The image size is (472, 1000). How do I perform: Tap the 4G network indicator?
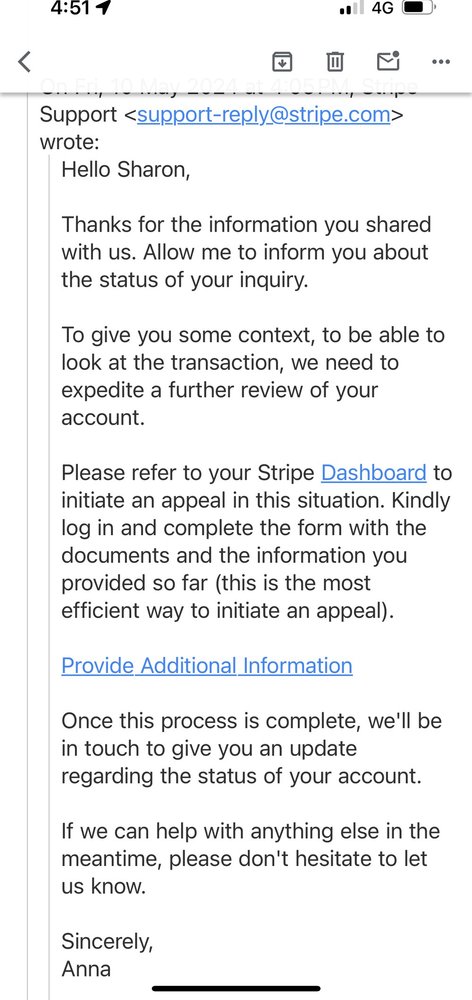tap(383, 8)
